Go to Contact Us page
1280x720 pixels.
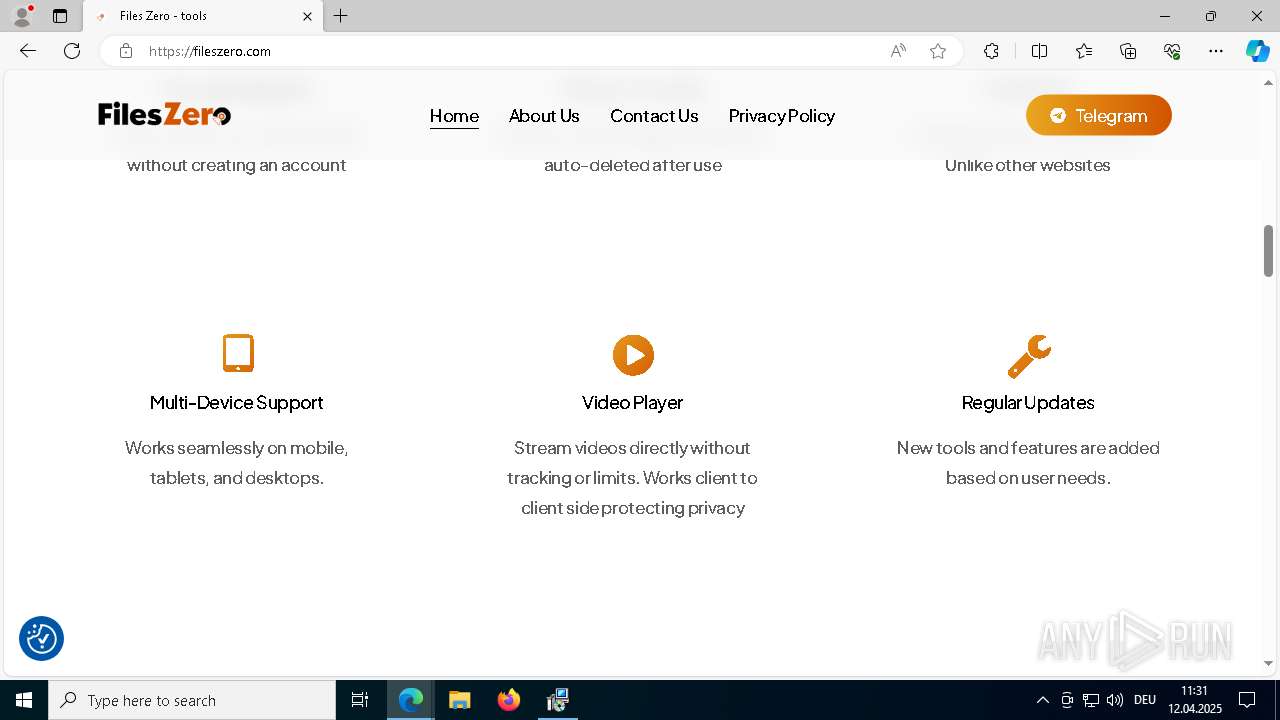pyautogui.click(x=654, y=116)
